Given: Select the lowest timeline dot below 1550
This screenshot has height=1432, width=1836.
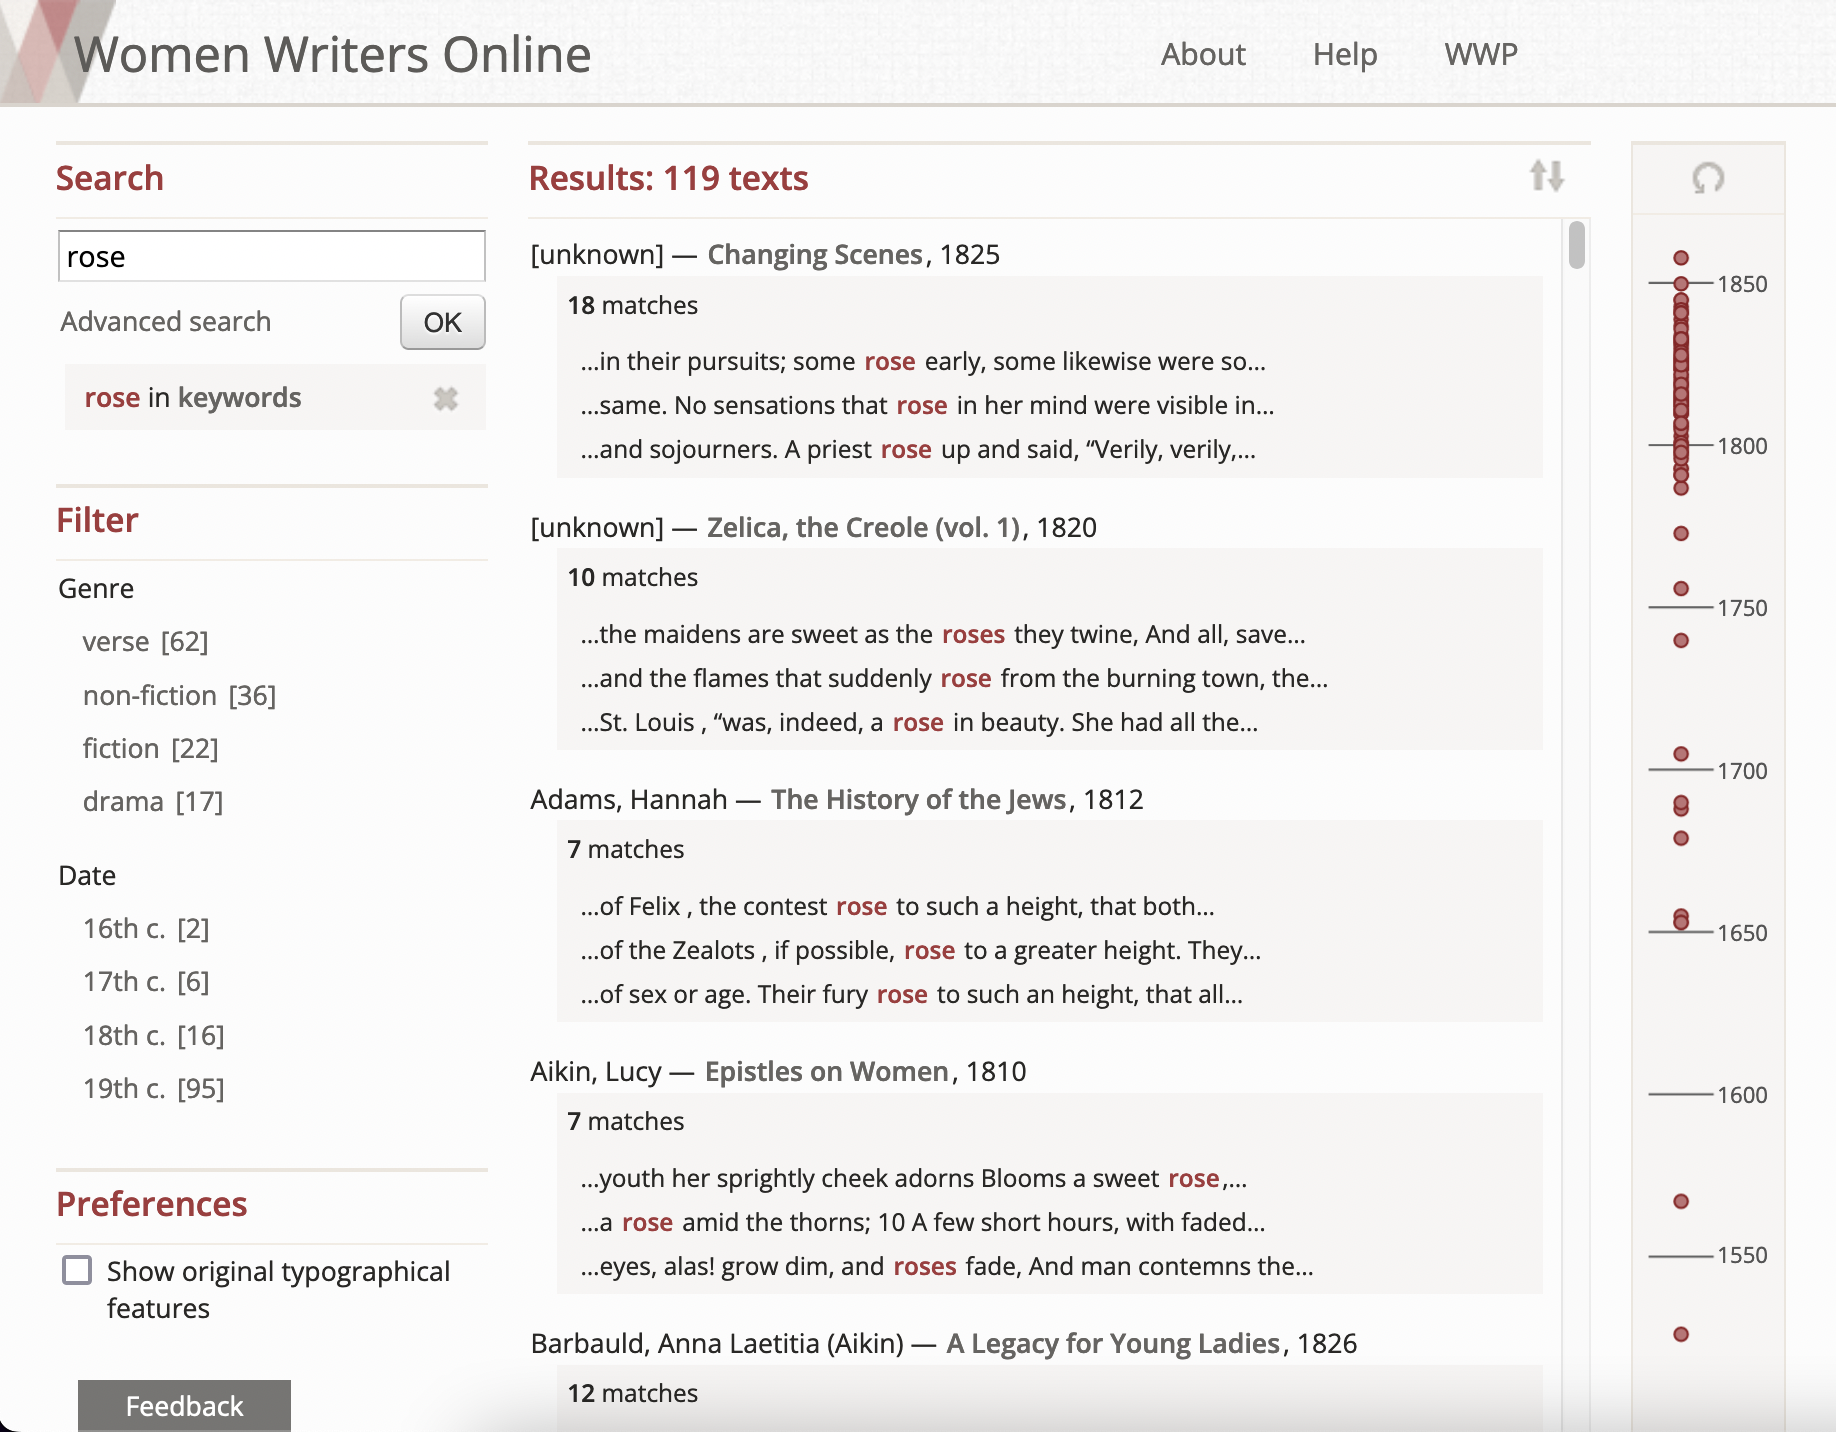Looking at the screenshot, I should point(1681,1334).
